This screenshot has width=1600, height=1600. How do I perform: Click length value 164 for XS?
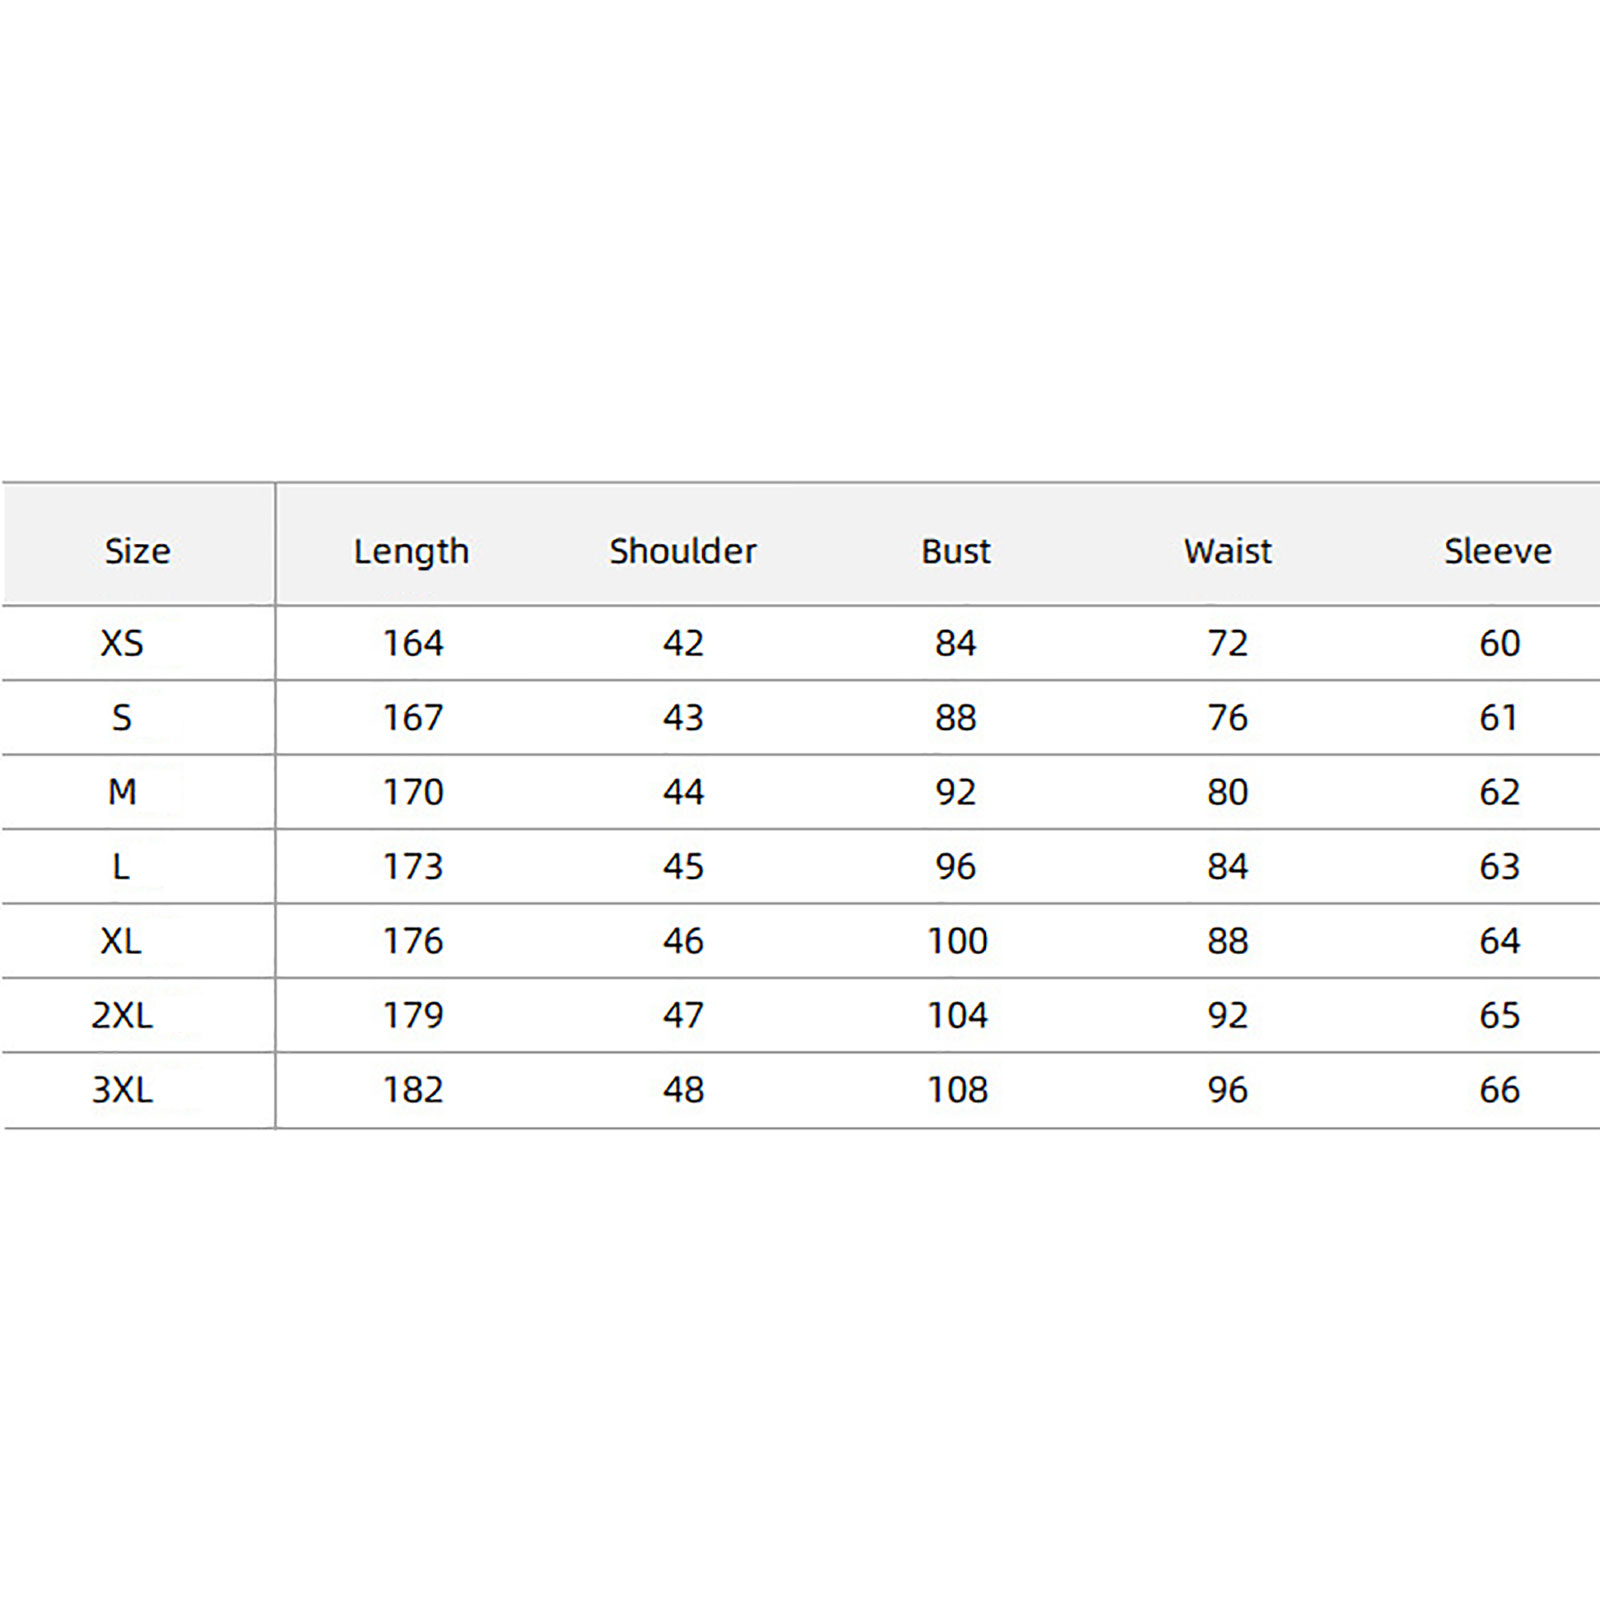[413, 643]
